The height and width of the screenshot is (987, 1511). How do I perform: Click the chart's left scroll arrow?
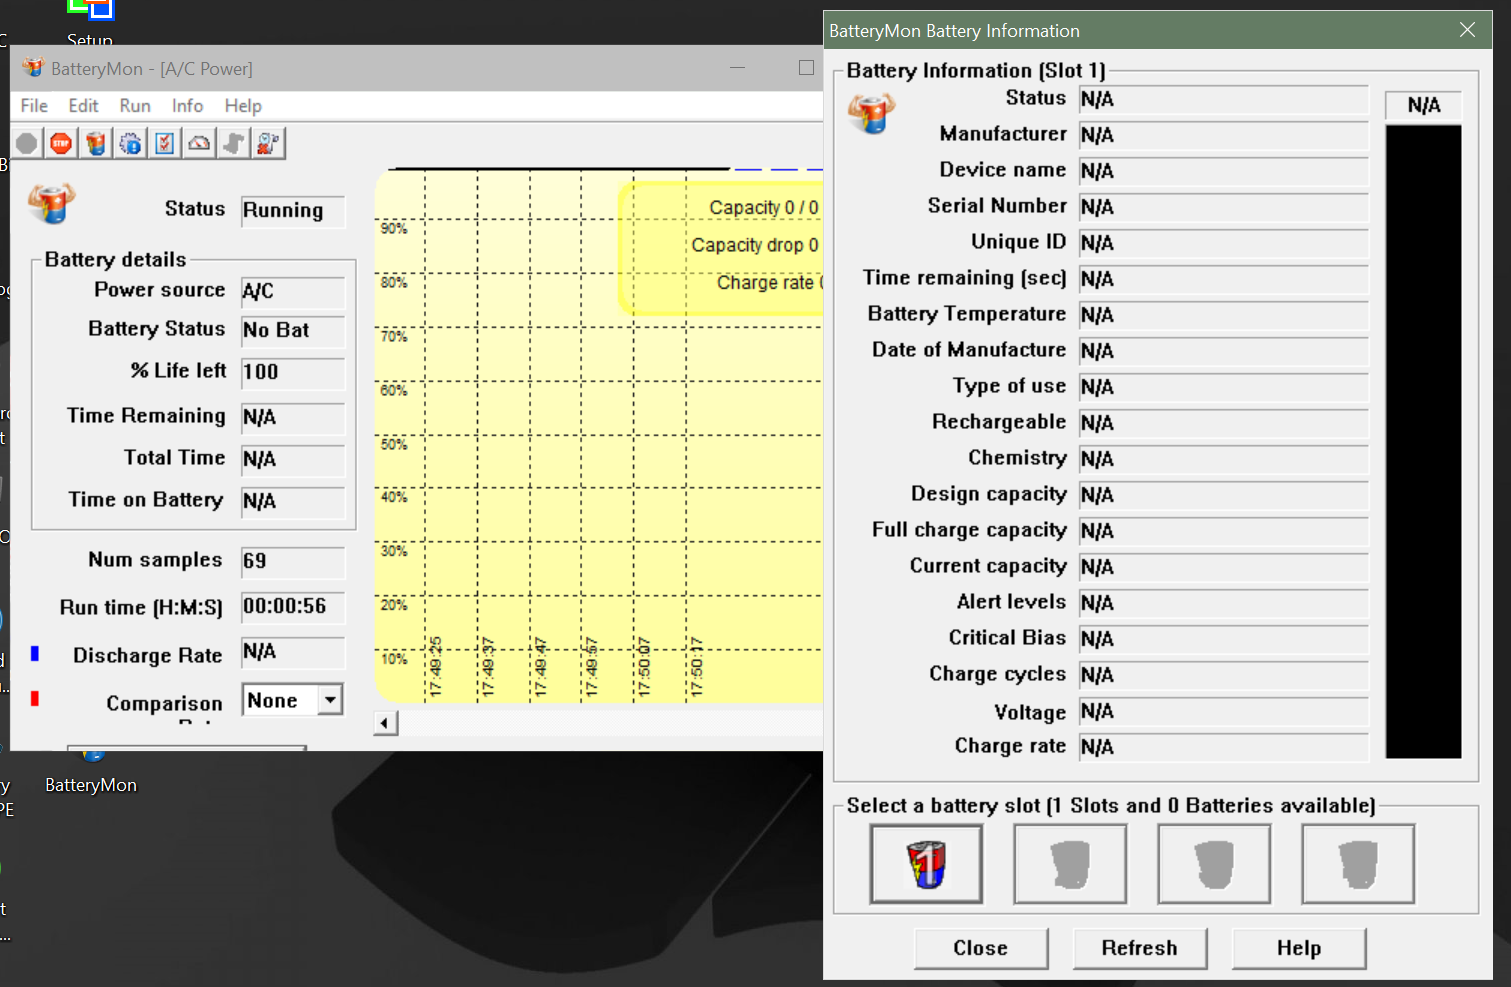point(386,723)
